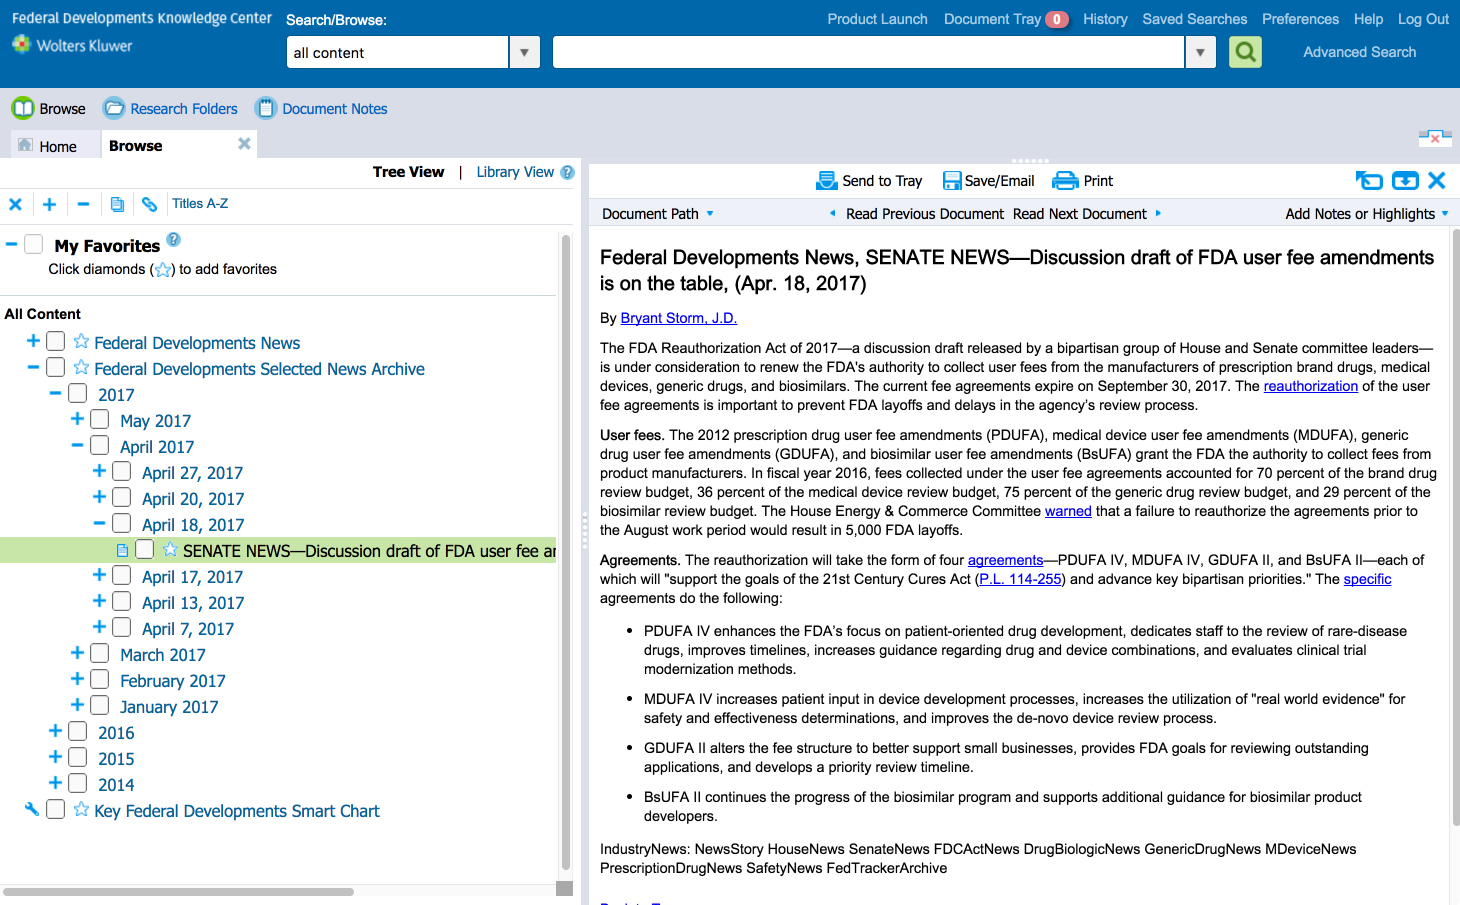The image size is (1460, 905).
Task: Check the May 2017 checkbox
Action: [100, 420]
